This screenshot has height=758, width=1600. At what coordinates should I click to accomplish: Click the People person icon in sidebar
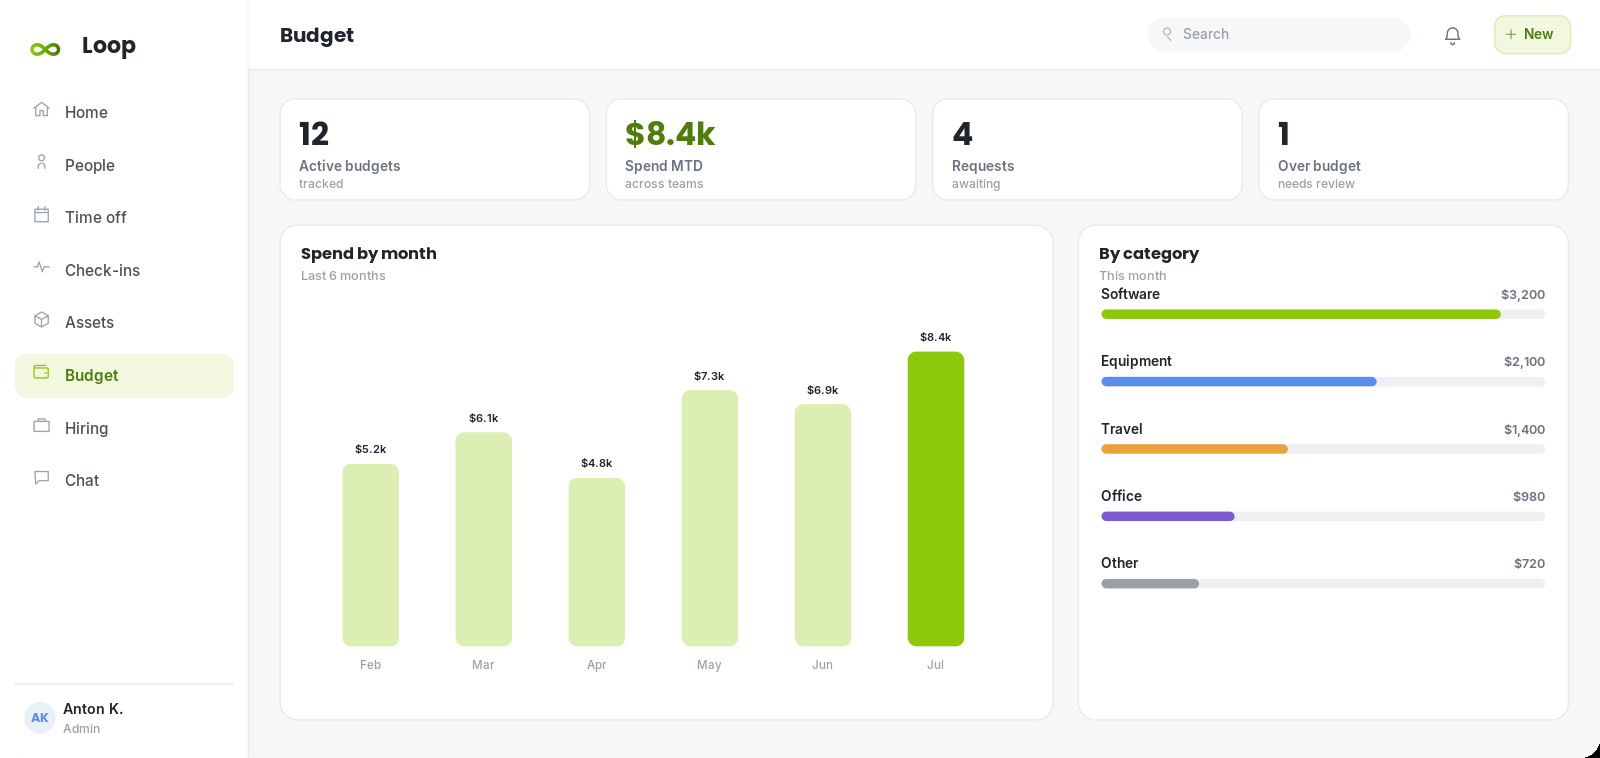point(41,162)
